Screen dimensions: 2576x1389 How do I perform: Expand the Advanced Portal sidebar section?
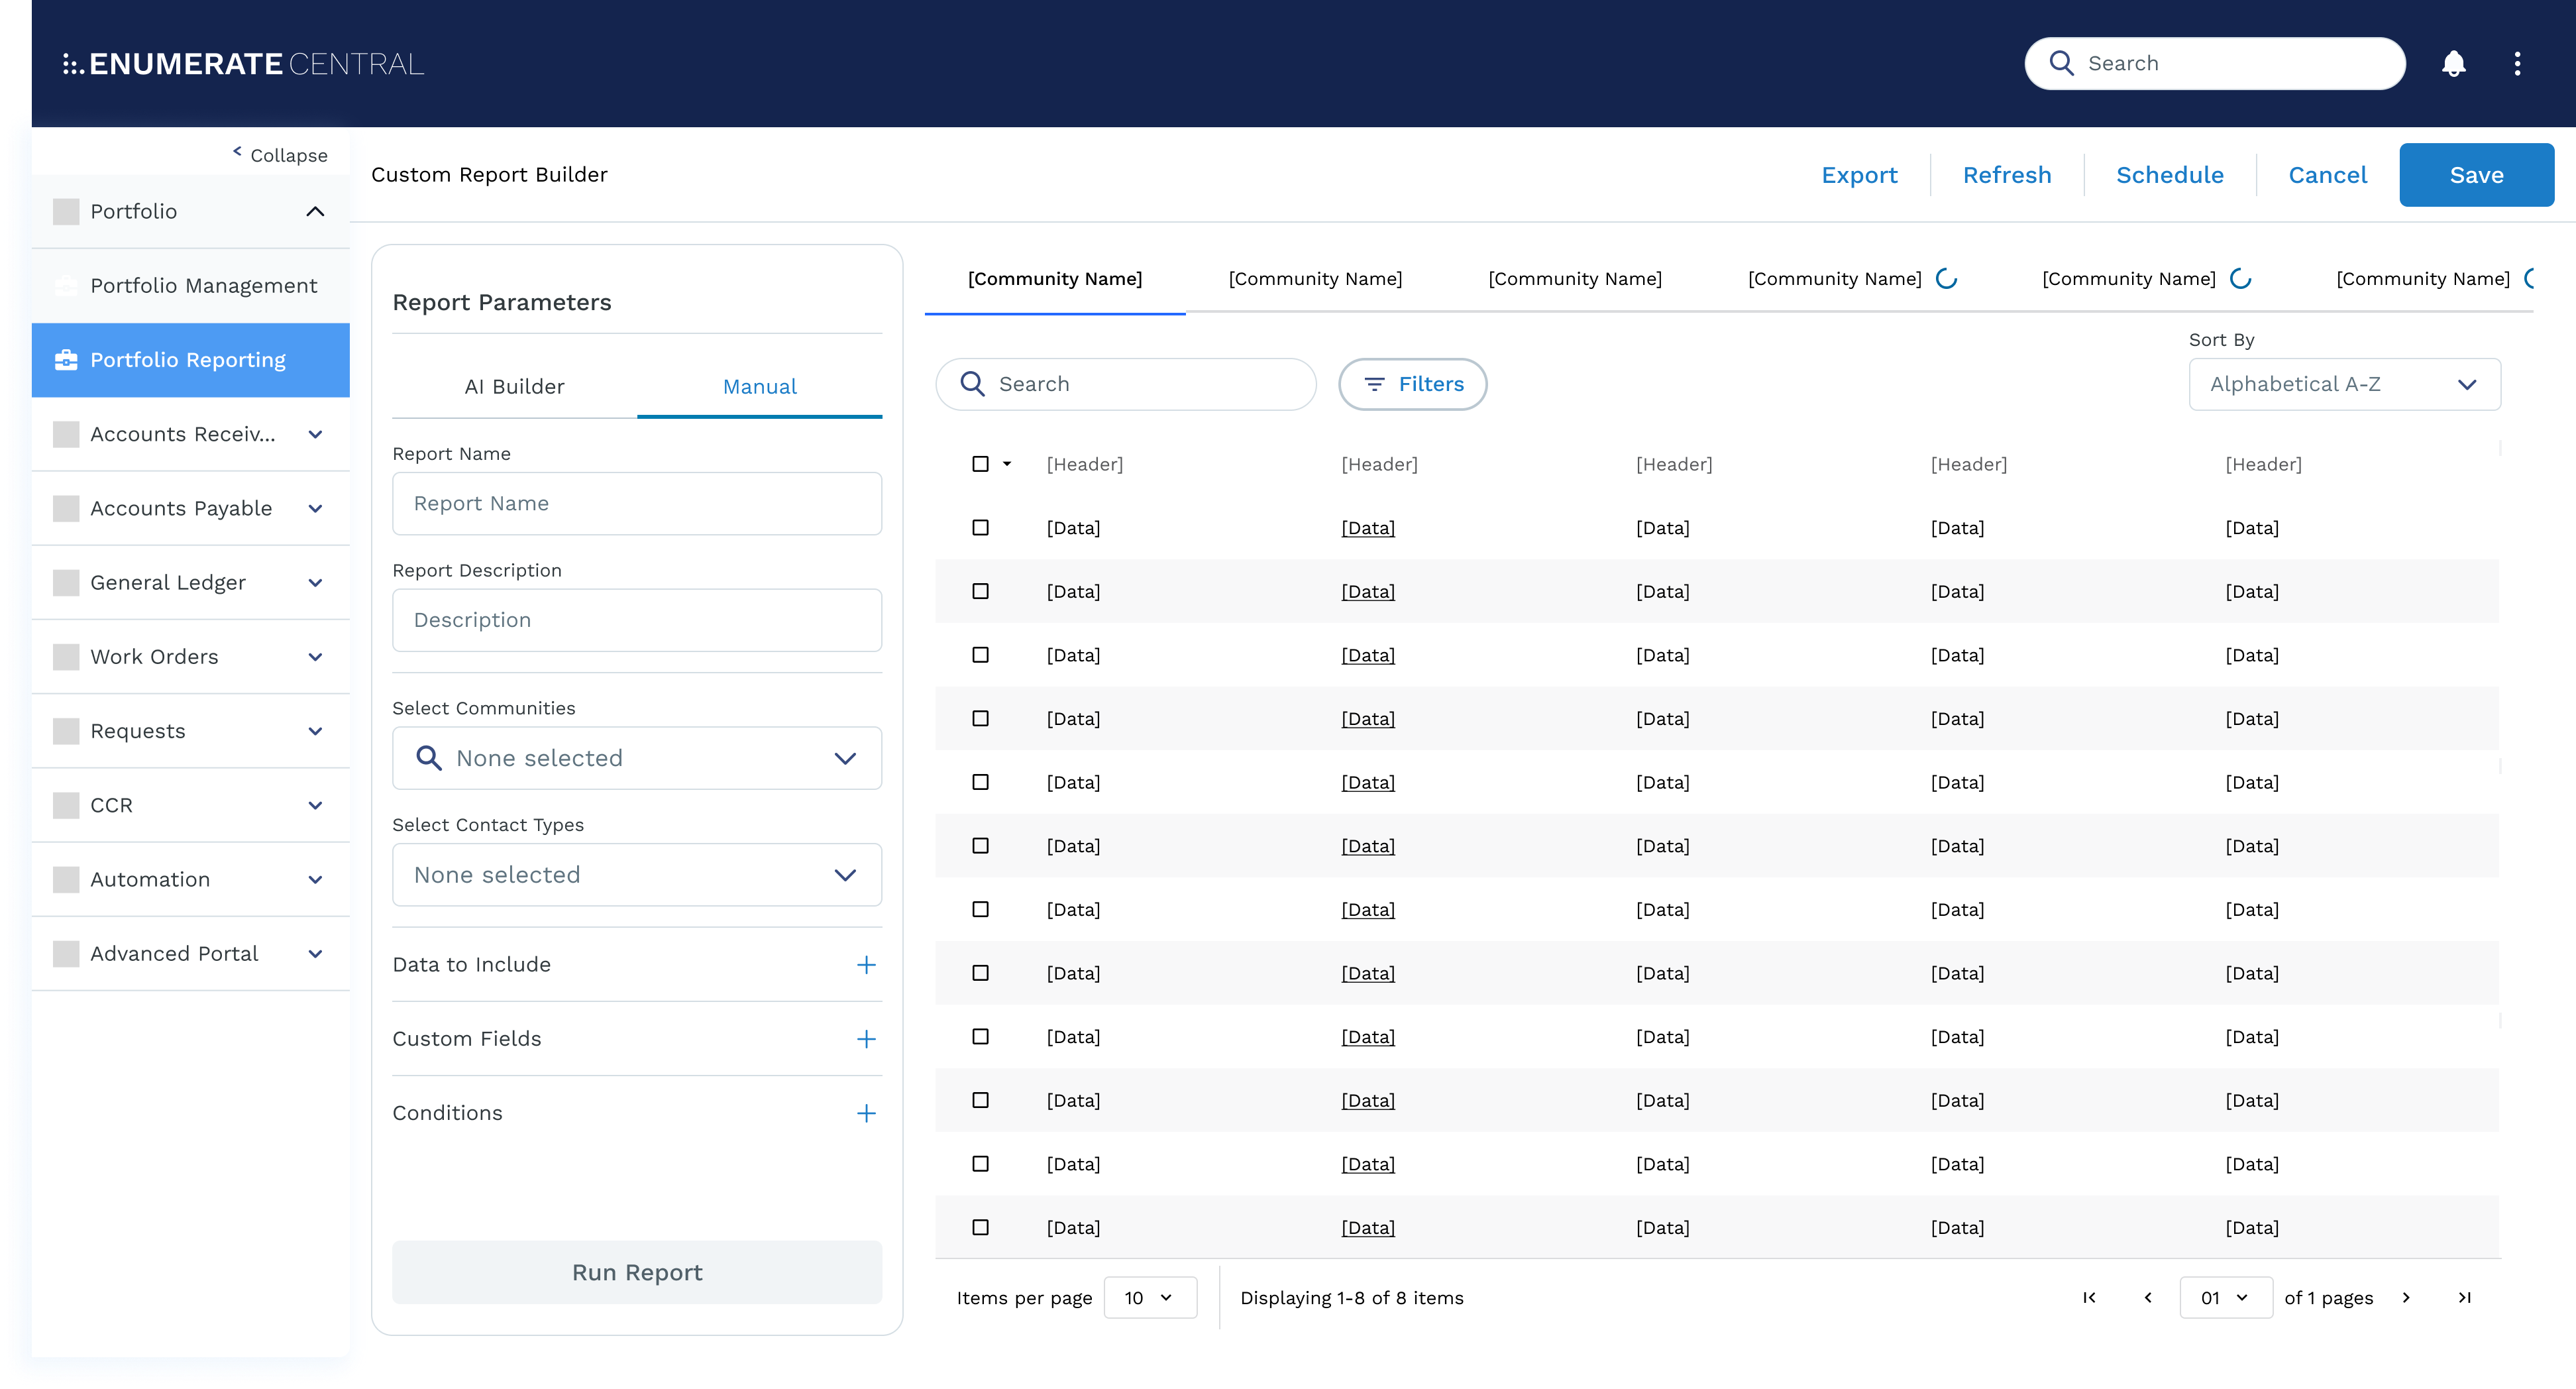click(315, 954)
